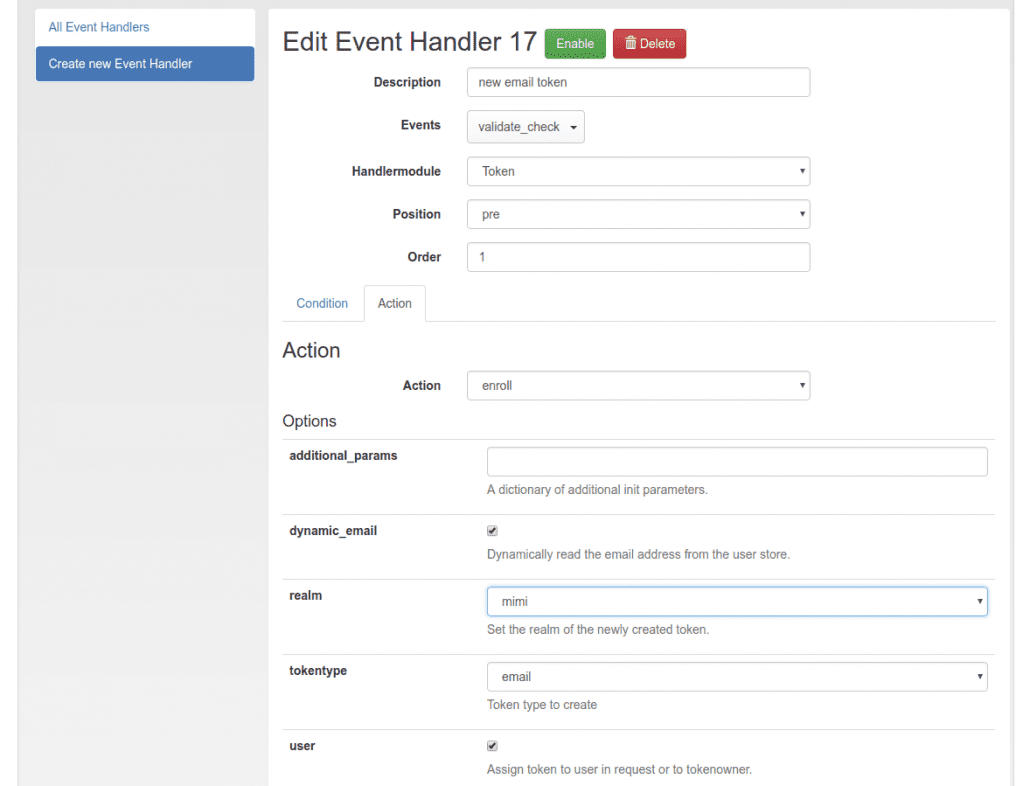Click the Description field containing new email token

[x=638, y=82]
